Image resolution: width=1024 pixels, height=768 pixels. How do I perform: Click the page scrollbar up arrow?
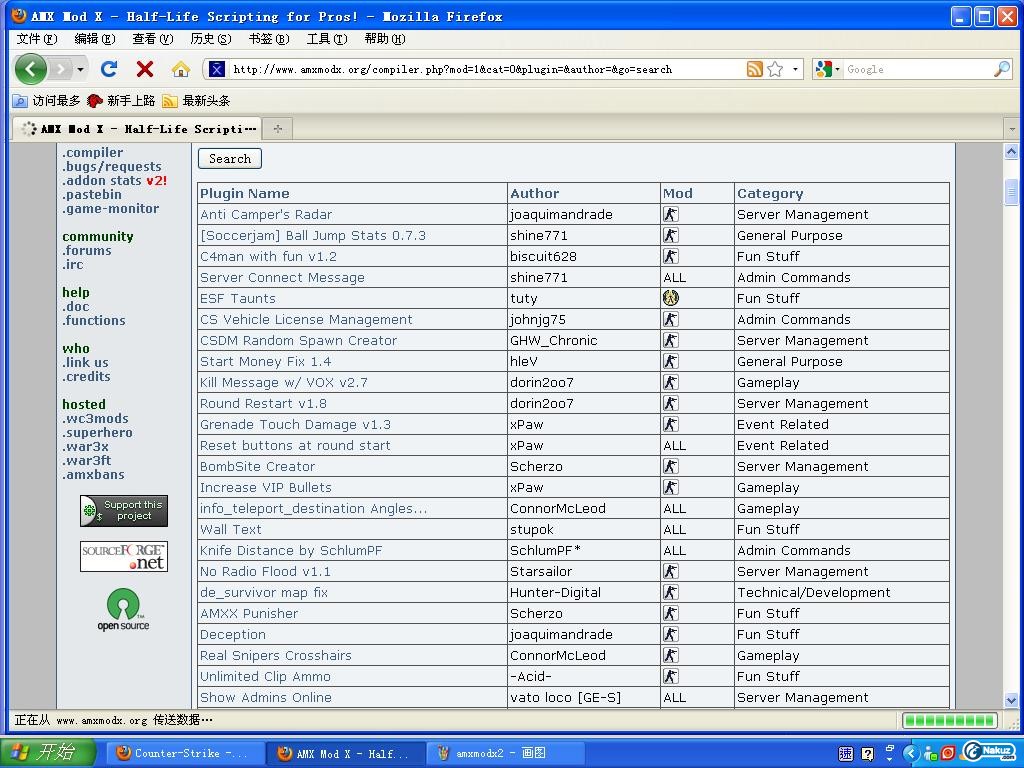pos(1011,152)
